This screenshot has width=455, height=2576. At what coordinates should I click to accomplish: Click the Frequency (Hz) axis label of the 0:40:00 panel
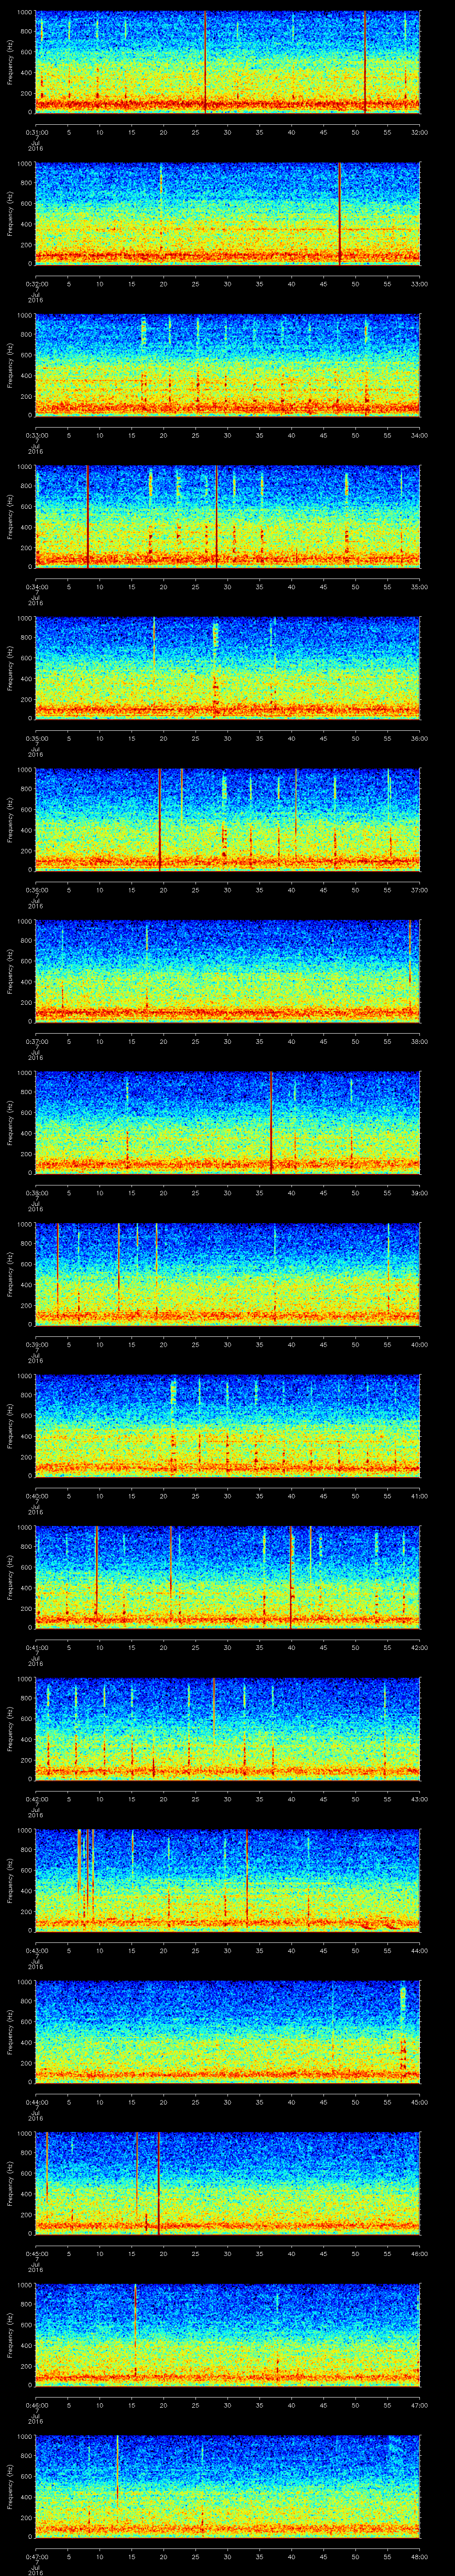coord(10,1426)
